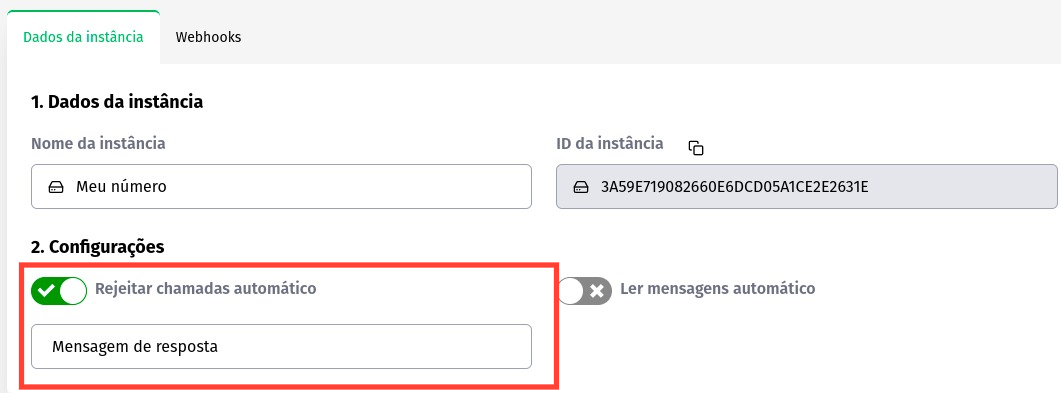Select the 3A59E719082660E6DCD05A1CE2E2631E ID text
The width and height of the screenshot is (1061, 393).
coord(734,187)
